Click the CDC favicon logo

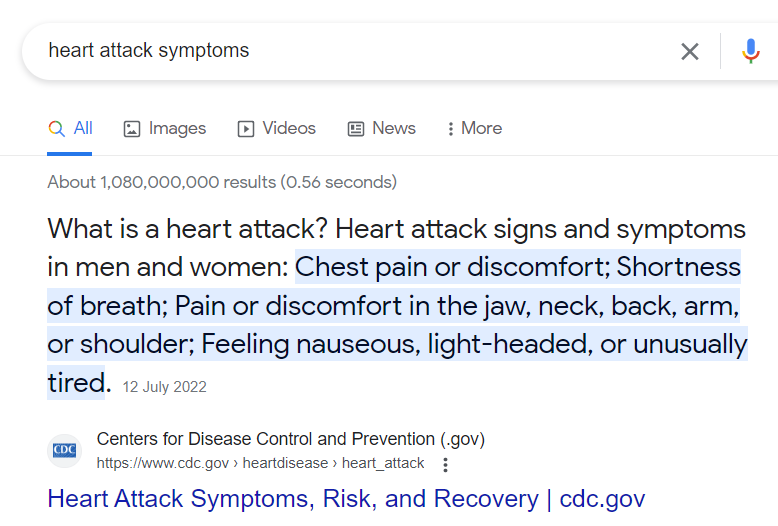(x=65, y=450)
